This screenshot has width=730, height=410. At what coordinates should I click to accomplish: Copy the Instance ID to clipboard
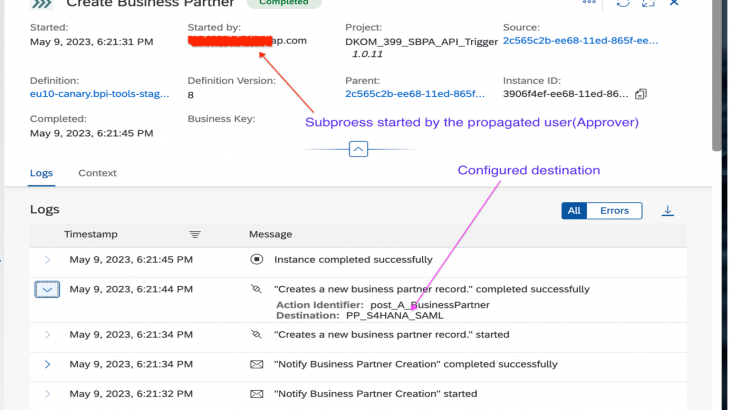tap(641, 94)
